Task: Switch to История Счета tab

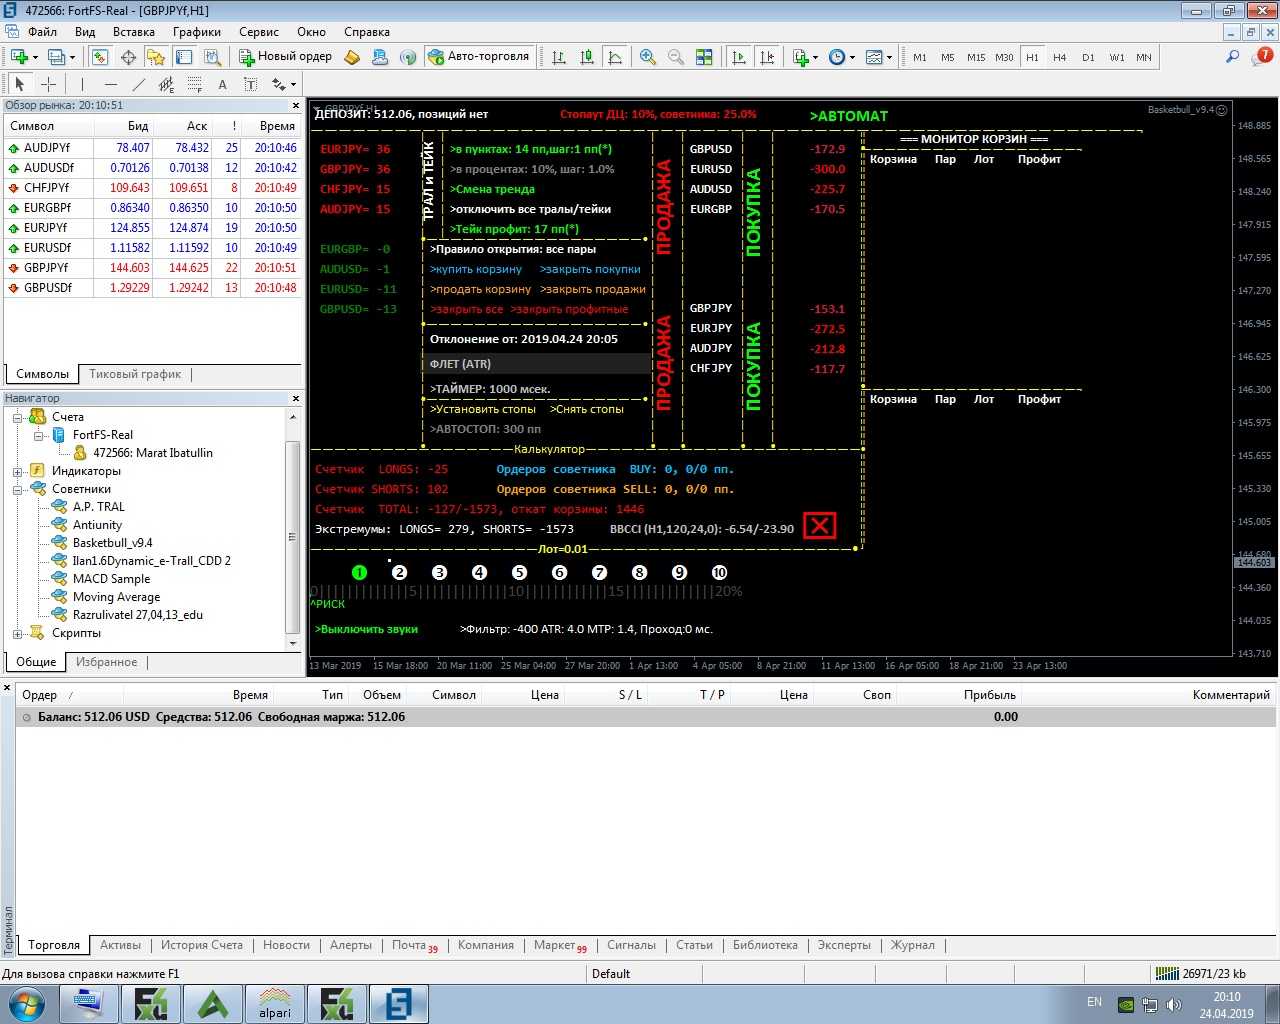Action: pyautogui.click(x=201, y=945)
